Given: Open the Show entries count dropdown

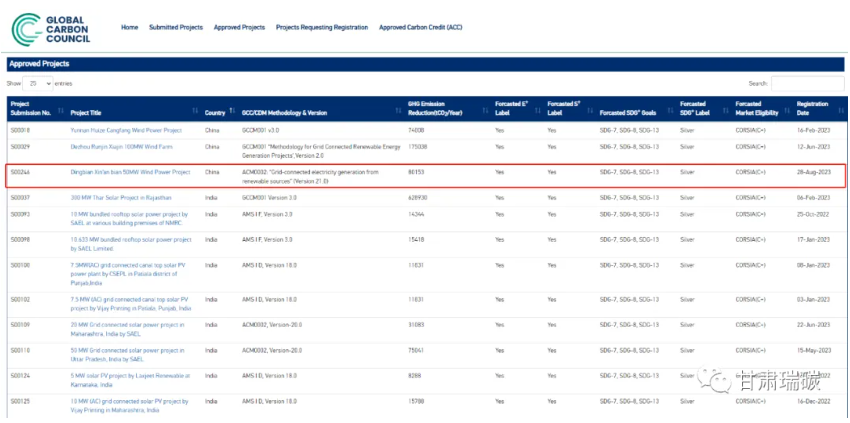Looking at the screenshot, I should coord(39,84).
